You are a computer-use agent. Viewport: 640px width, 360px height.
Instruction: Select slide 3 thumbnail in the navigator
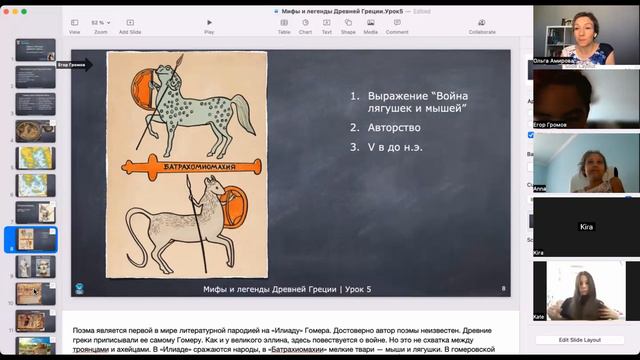[36, 104]
